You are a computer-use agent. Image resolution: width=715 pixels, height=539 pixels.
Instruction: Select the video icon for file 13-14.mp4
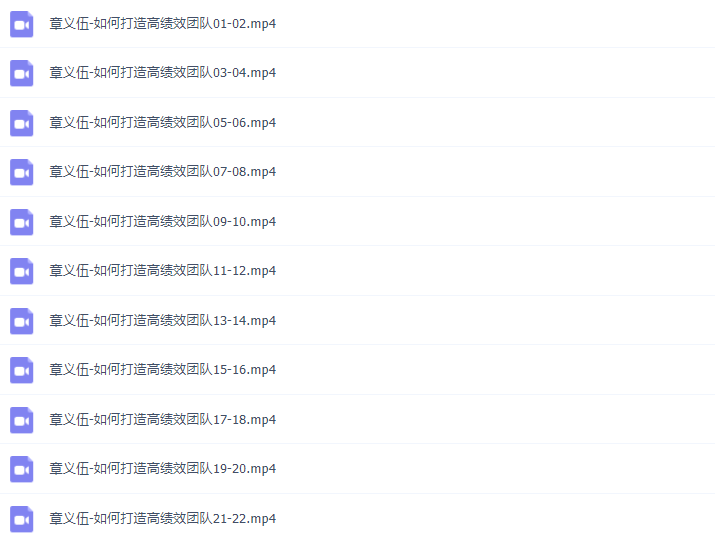coord(21,321)
